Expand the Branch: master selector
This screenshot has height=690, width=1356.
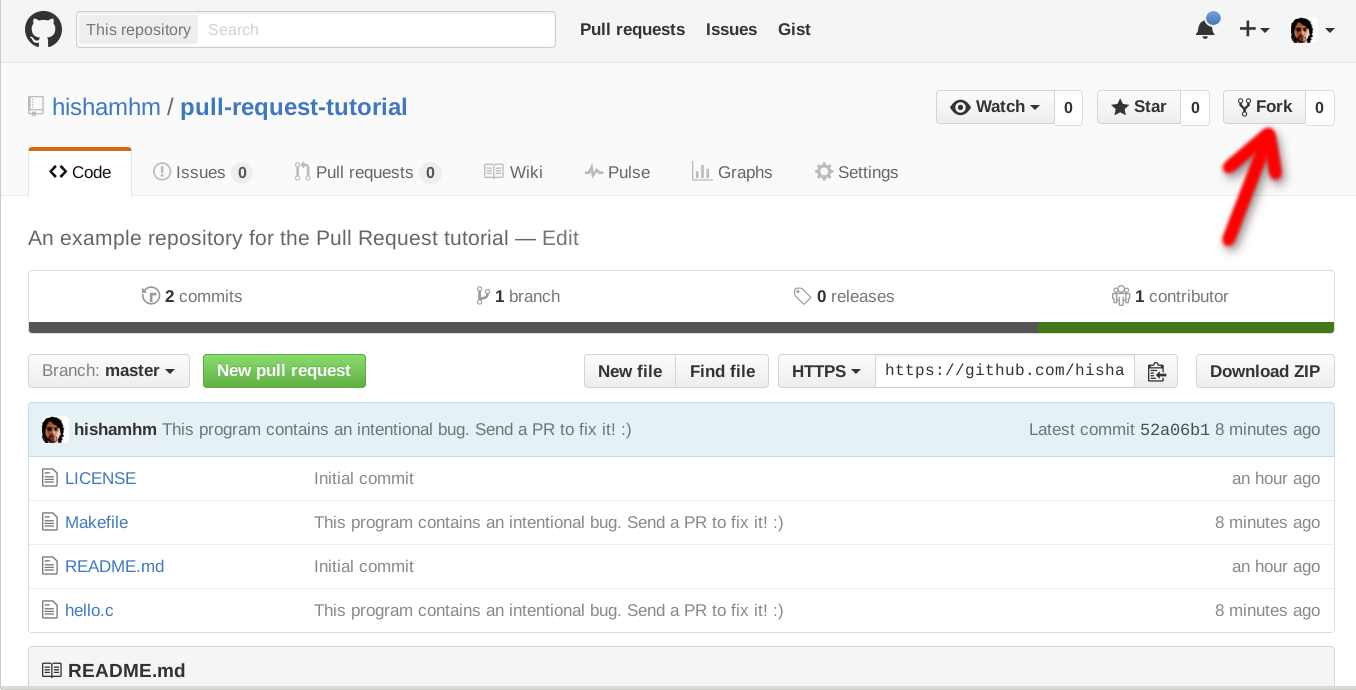(x=109, y=371)
